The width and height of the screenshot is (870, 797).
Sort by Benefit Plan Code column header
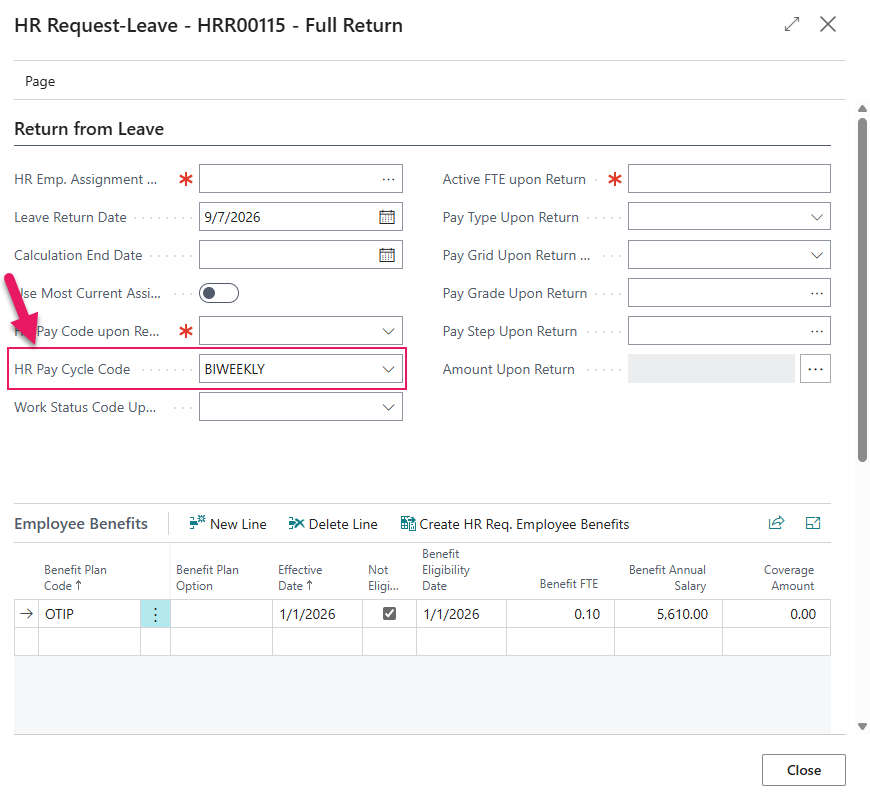(75, 578)
